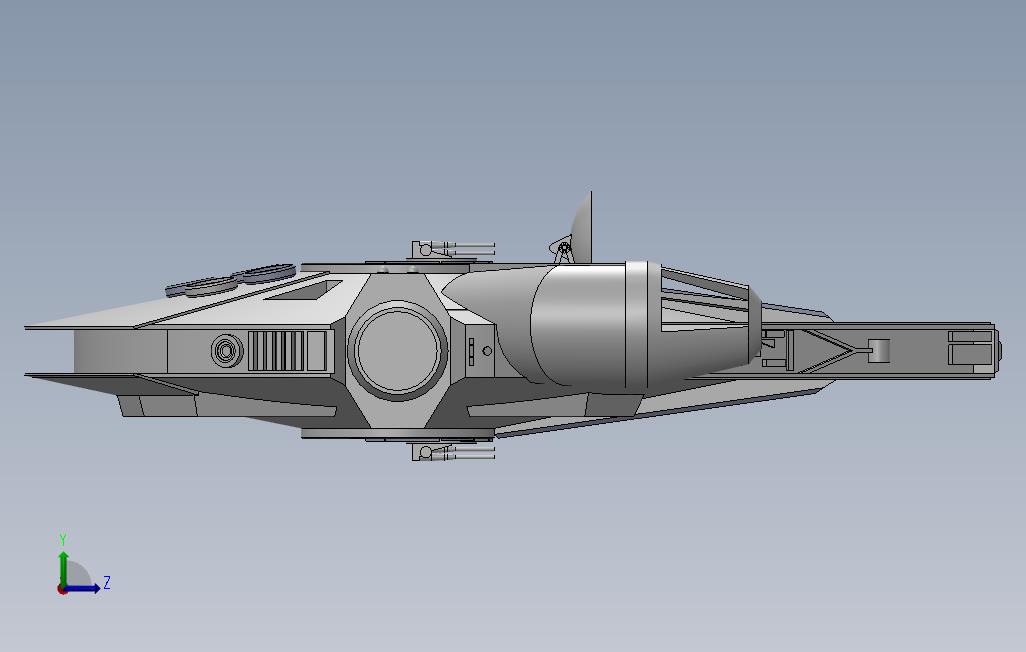Click the red origin point of coordinate triad
The height and width of the screenshot is (652, 1026).
pyautogui.click(x=62, y=590)
